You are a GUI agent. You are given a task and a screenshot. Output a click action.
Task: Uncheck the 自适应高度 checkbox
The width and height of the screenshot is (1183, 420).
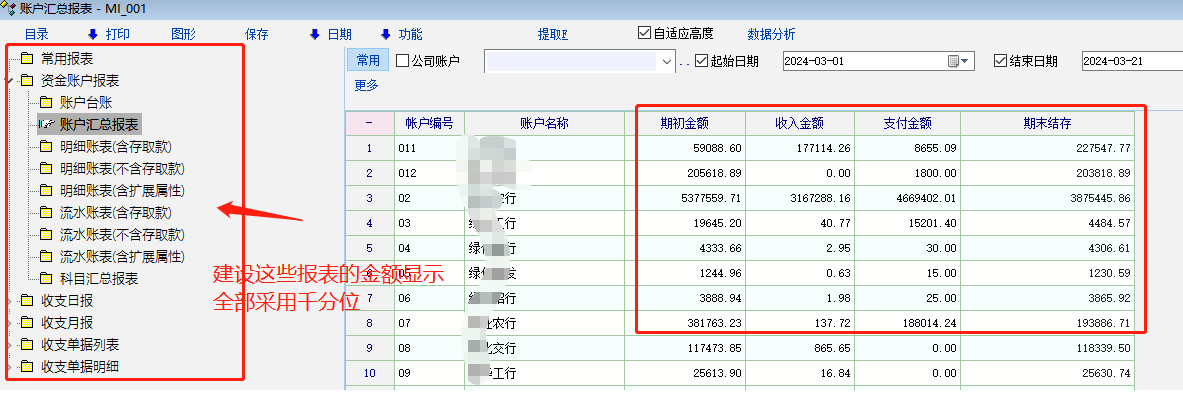[644, 33]
